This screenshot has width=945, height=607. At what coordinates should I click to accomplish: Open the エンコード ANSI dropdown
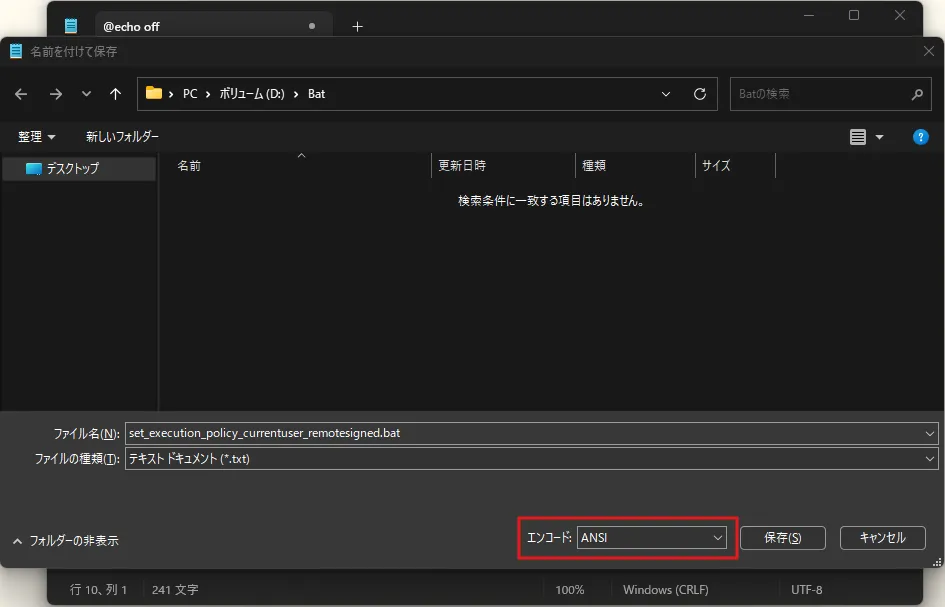(651, 538)
